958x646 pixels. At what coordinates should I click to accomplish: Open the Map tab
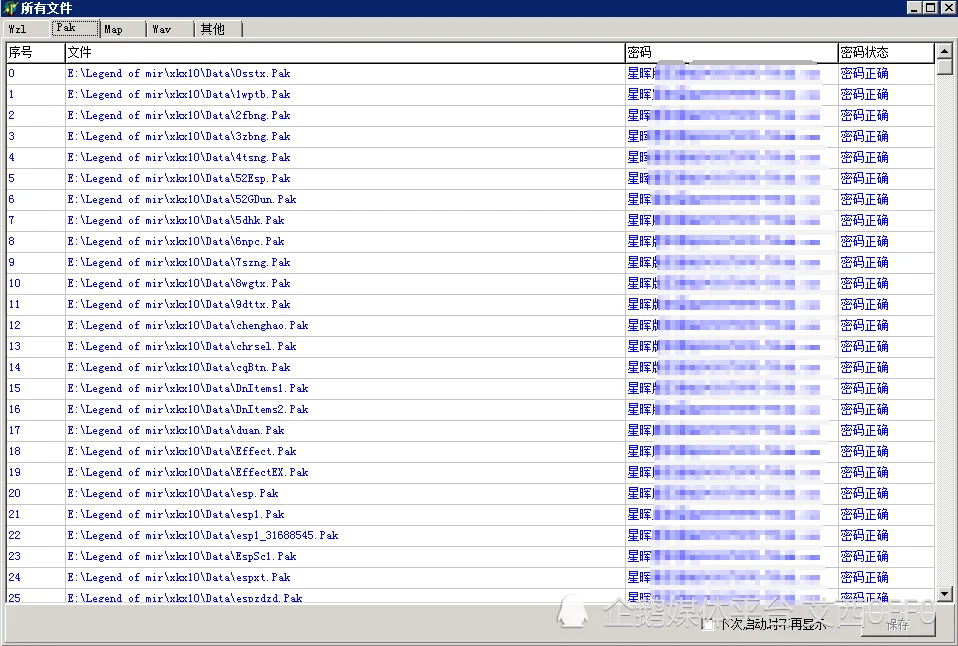point(122,29)
